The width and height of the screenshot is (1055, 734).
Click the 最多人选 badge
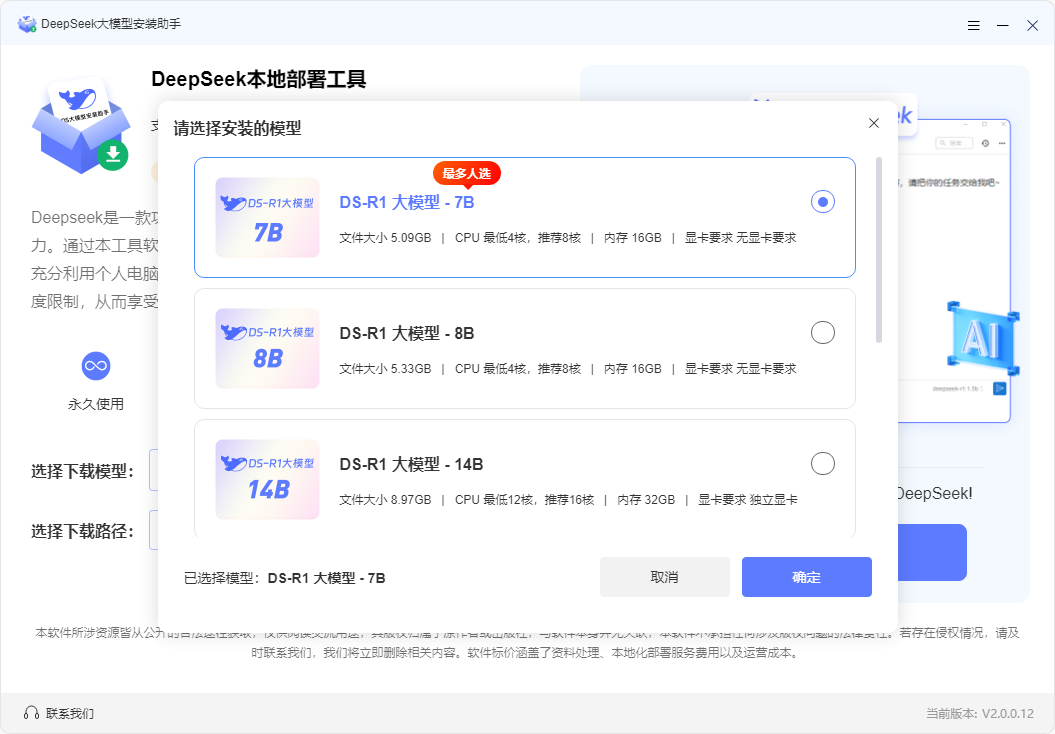466,174
